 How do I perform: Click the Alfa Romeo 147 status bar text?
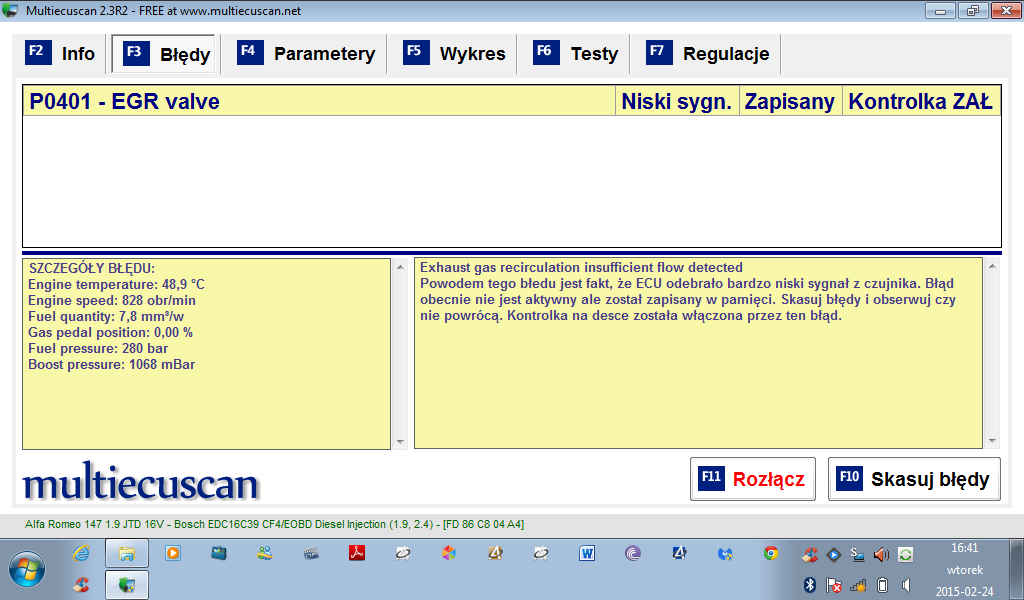point(274,524)
